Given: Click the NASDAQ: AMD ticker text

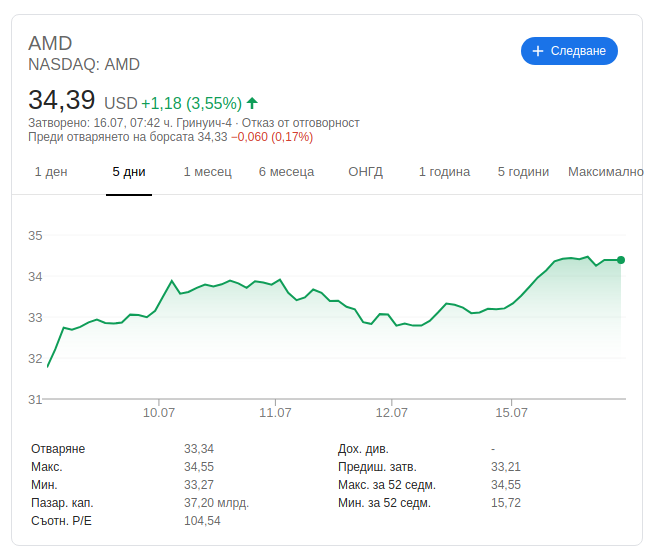Looking at the screenshot, I should click(84, 65).
